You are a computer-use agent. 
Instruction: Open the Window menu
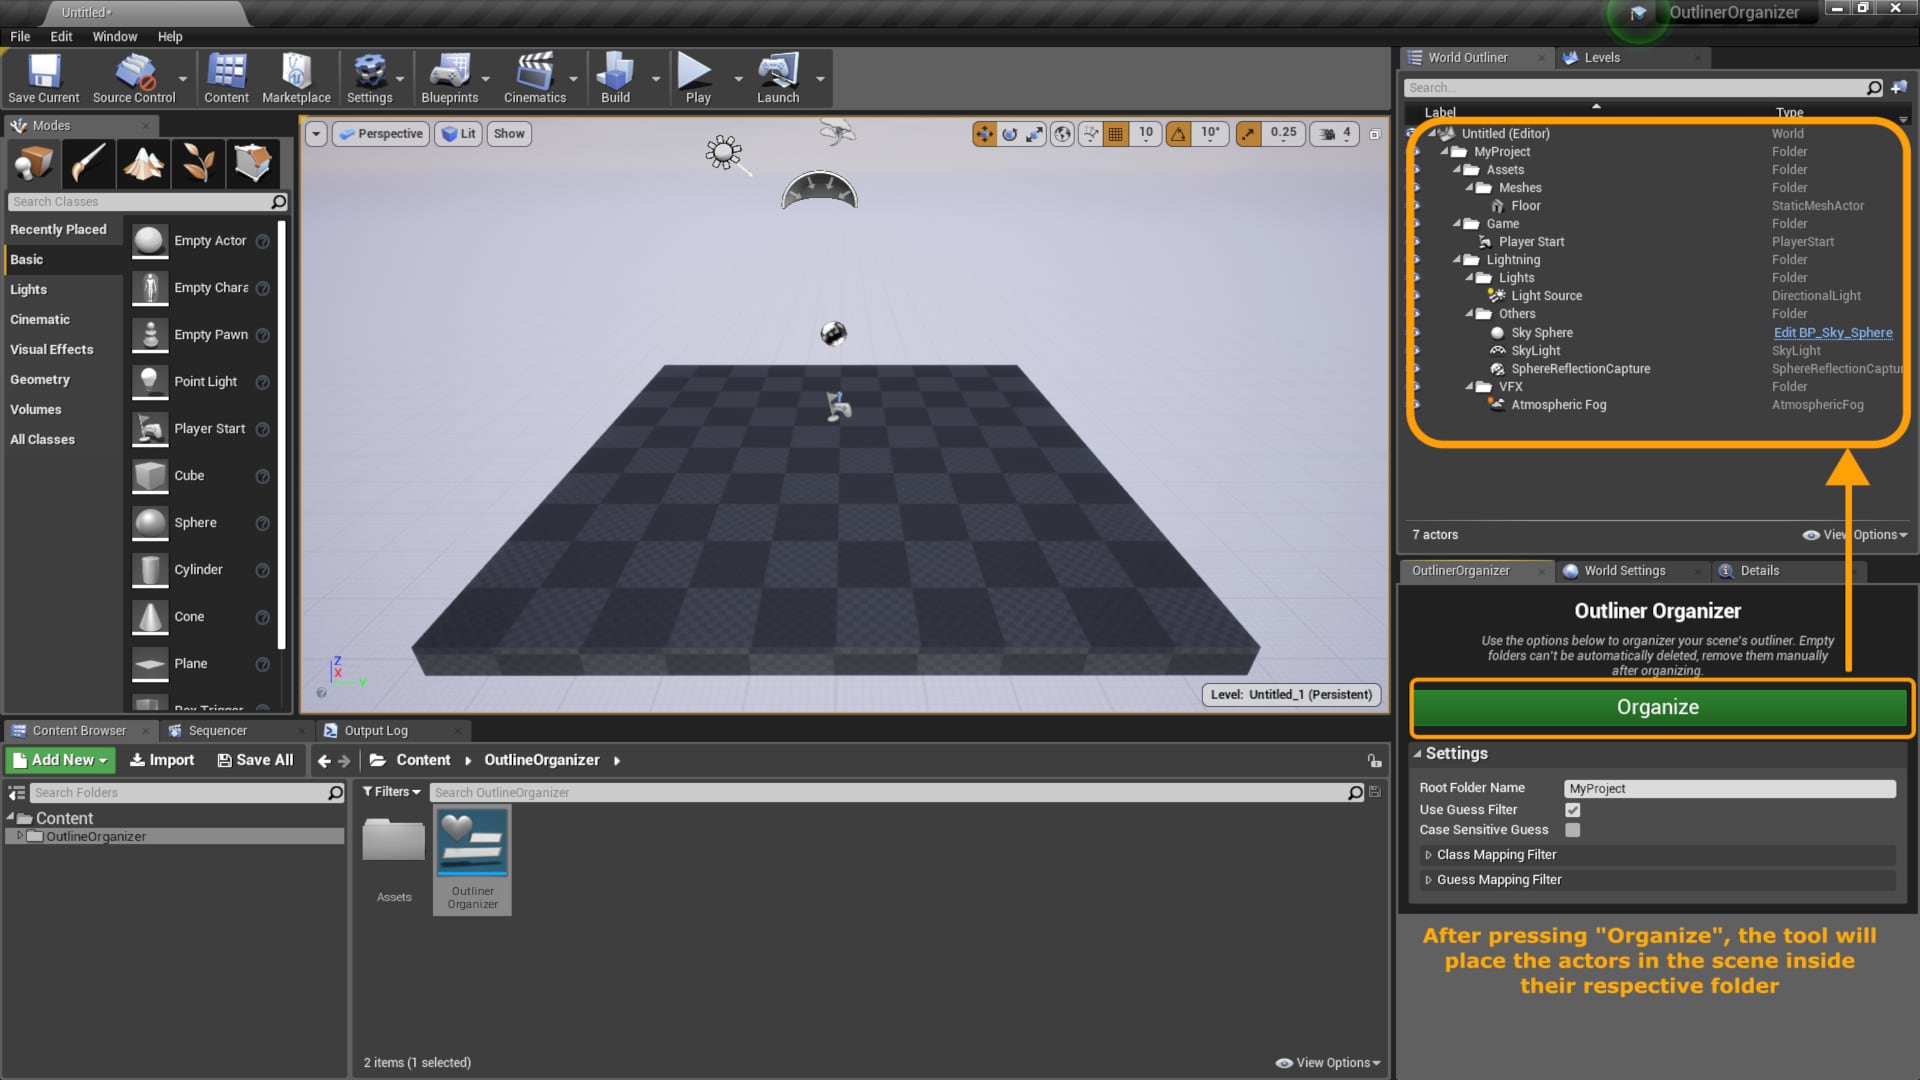(x=114, y=36)
